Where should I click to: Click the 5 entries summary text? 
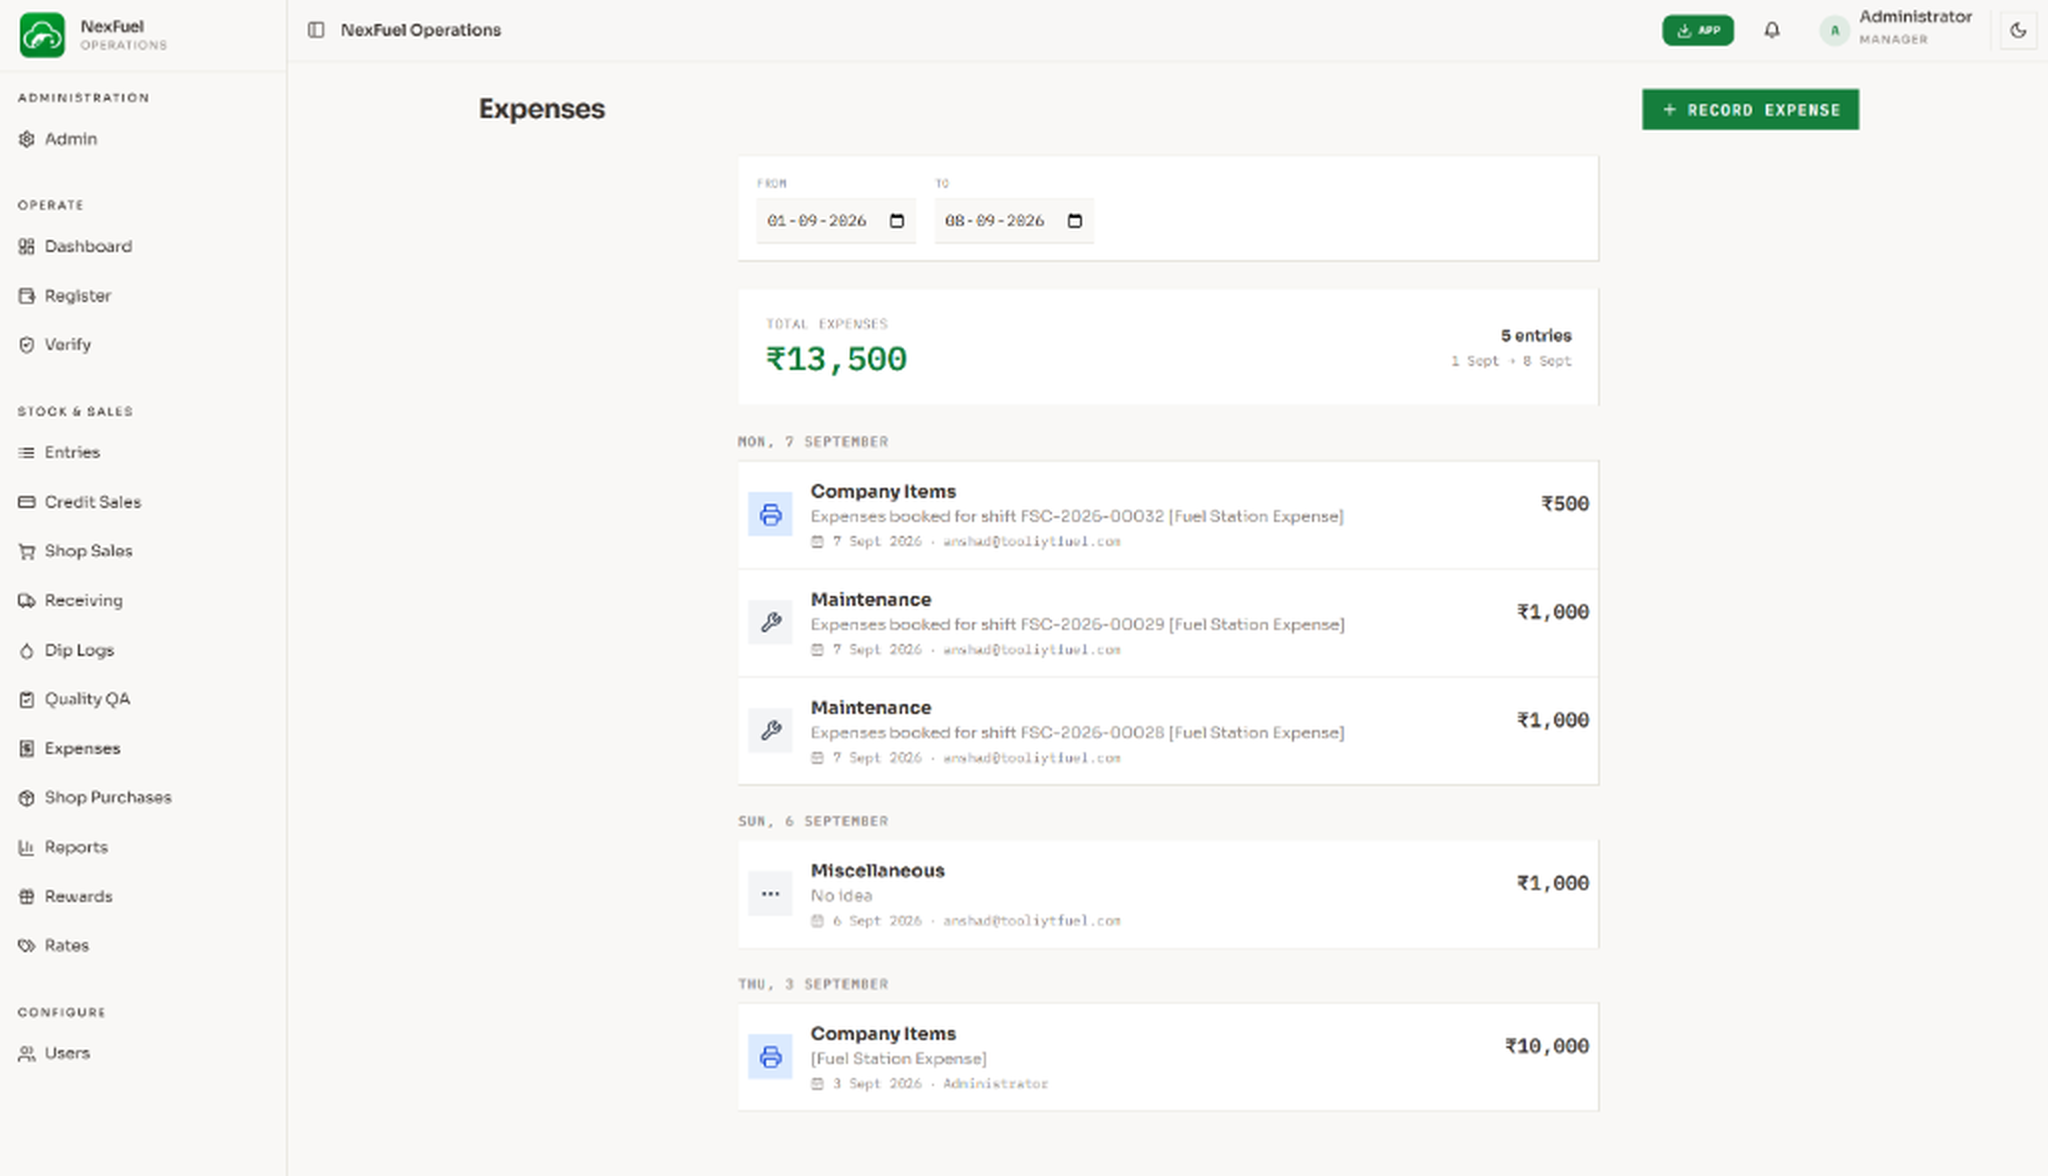pyautogui.click(x=1535, y=336)
